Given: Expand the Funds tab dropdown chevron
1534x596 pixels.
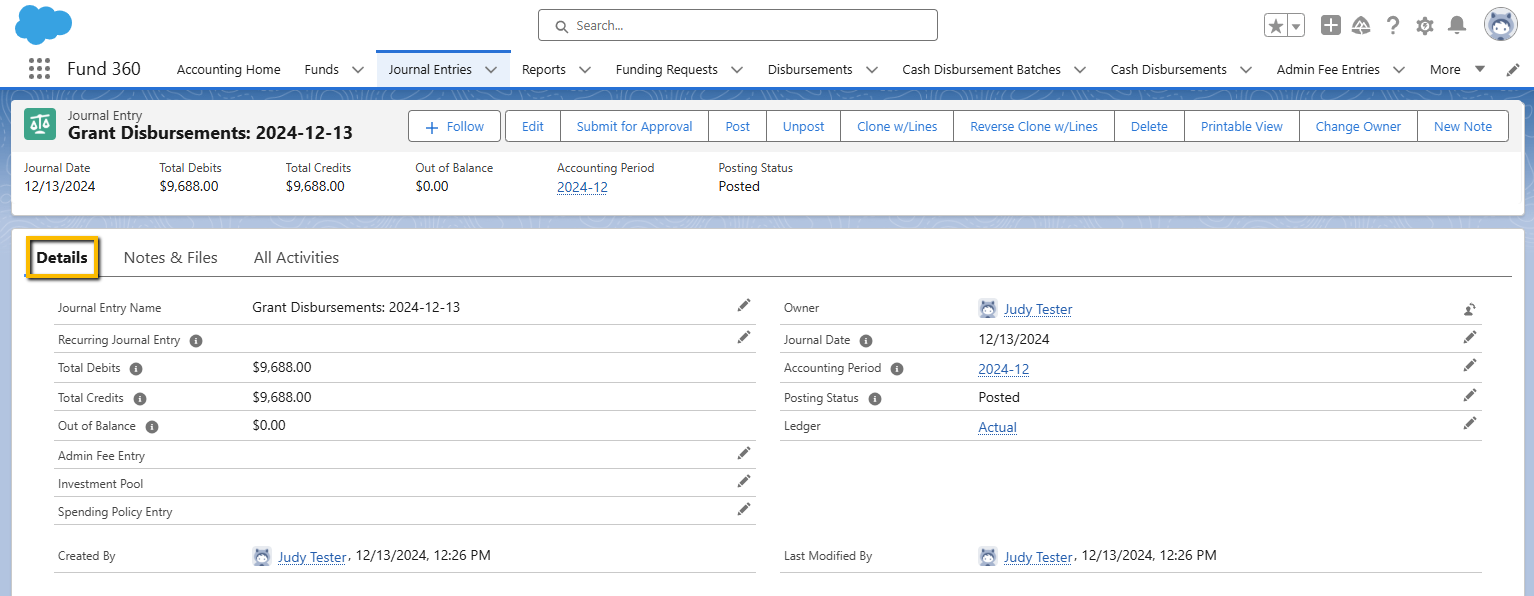Looking at the screenshot, I should tap(358, 70).
